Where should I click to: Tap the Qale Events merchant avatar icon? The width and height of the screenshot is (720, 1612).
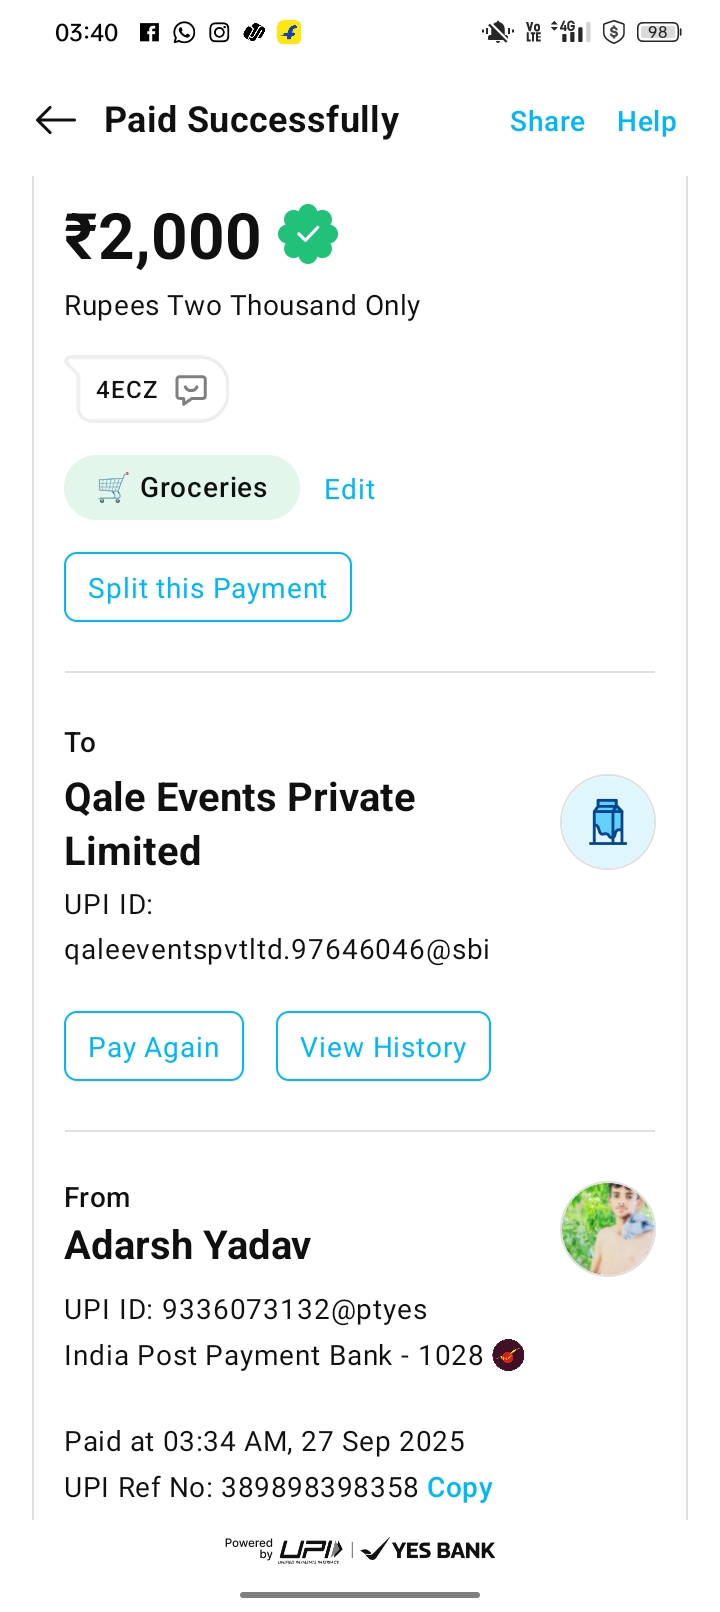[607, 822]
